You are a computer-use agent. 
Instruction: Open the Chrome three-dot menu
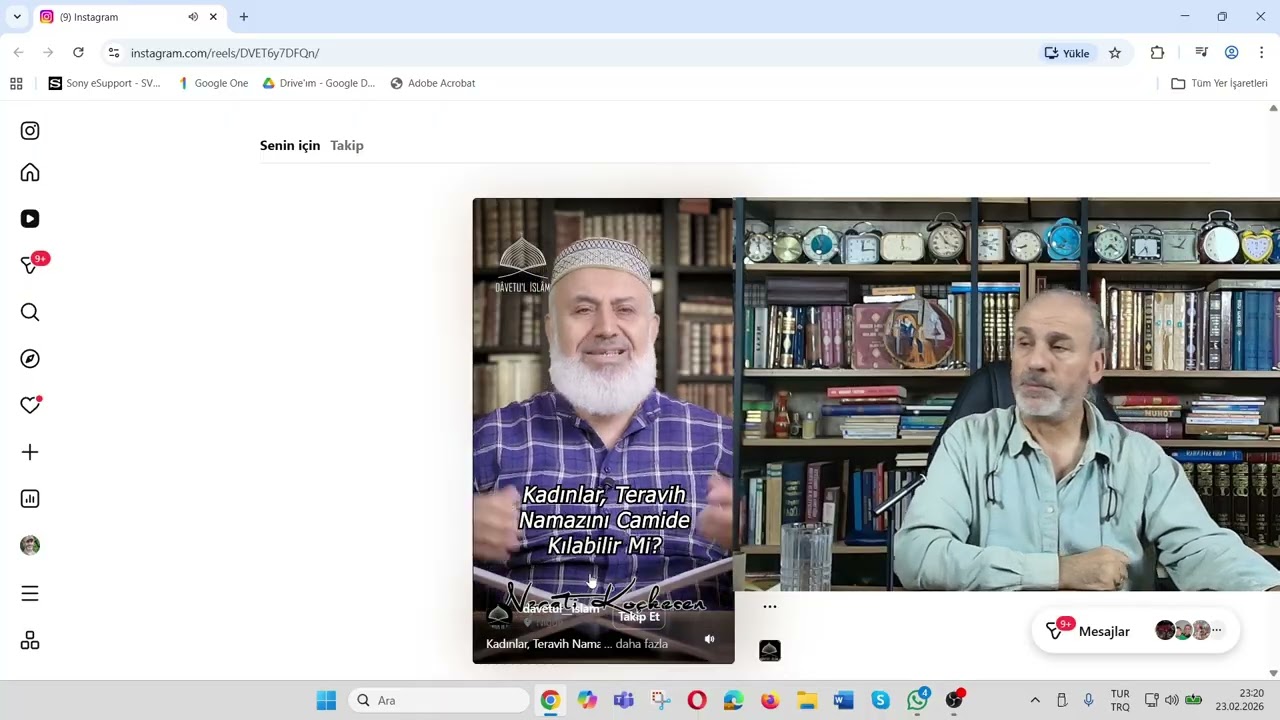click(x=1261, y=53)
